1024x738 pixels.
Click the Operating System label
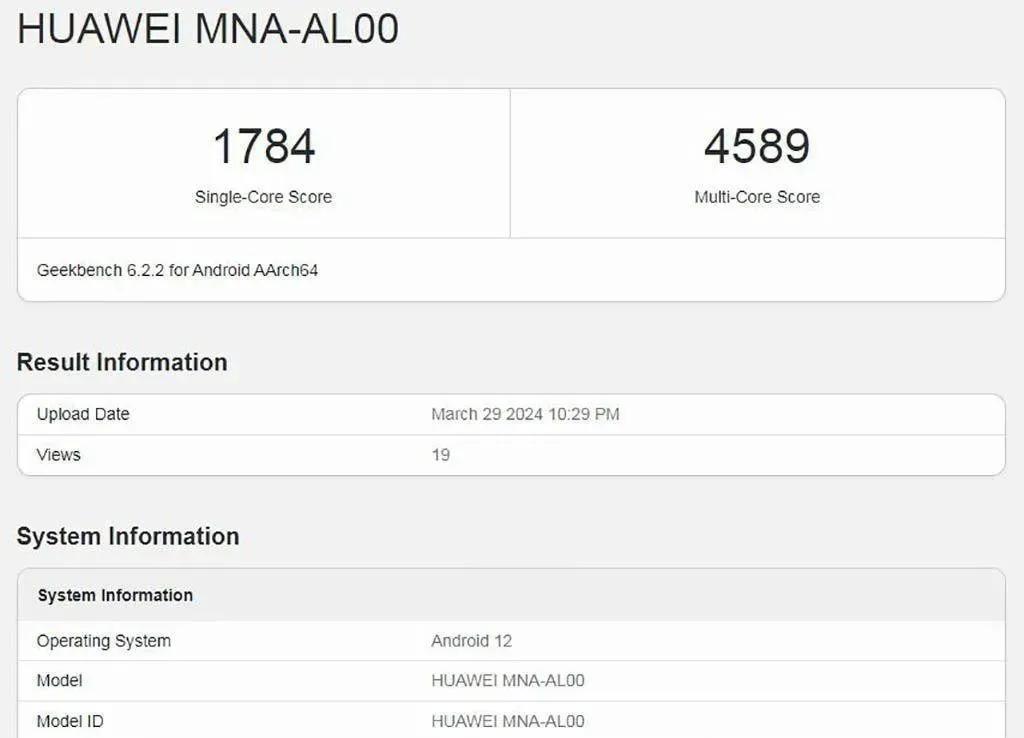point(104,641)
